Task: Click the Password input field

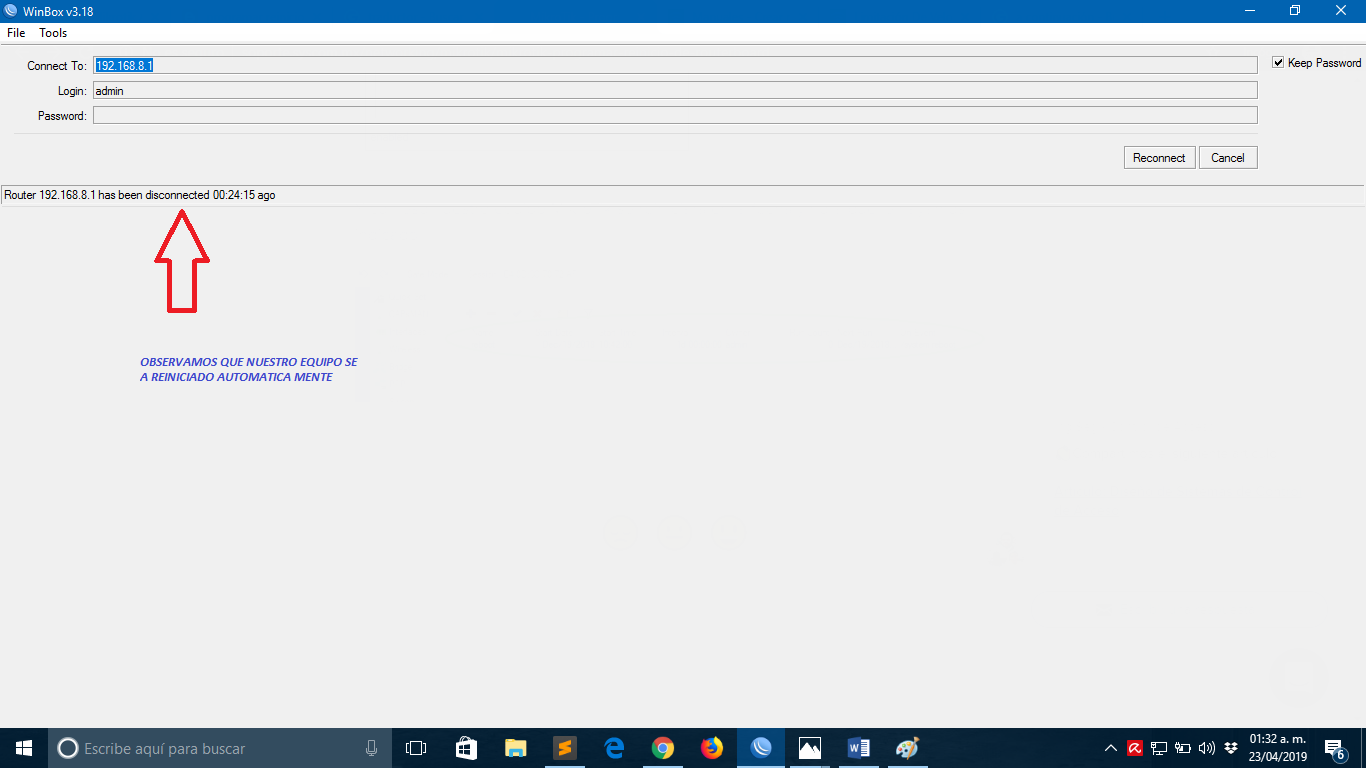Action: pyautogui.click(x=675, y=116)
